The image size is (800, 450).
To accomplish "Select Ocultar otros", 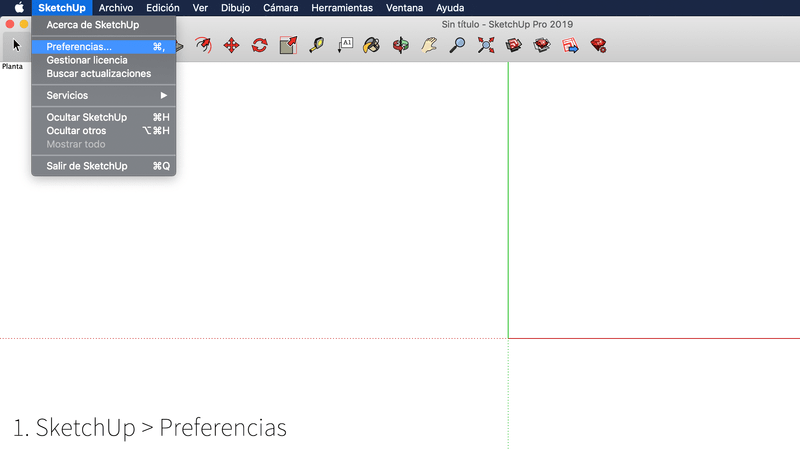I will click(x=104, y=131).
